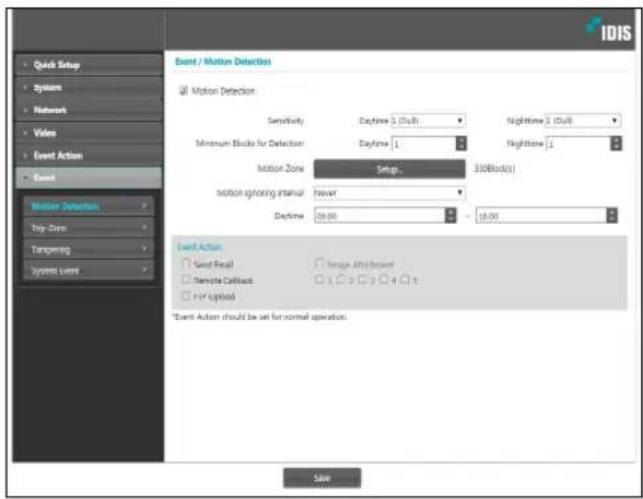The width and height of the screenshot is (643, 499).
Task: Select Motion Detection submenu item
Action: [x=89, y=206]
